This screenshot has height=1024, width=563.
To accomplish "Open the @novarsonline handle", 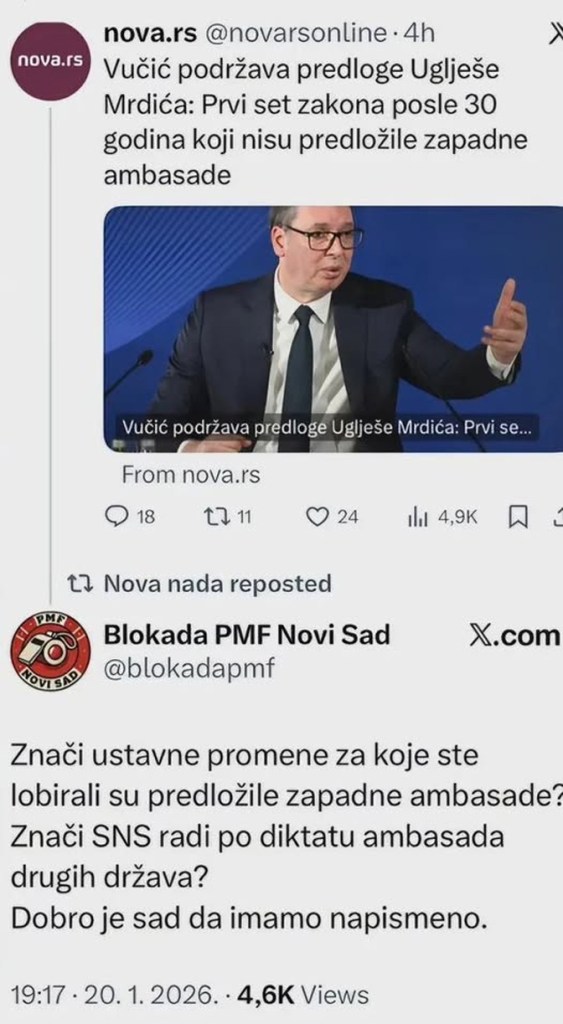I will coord(297,33).
